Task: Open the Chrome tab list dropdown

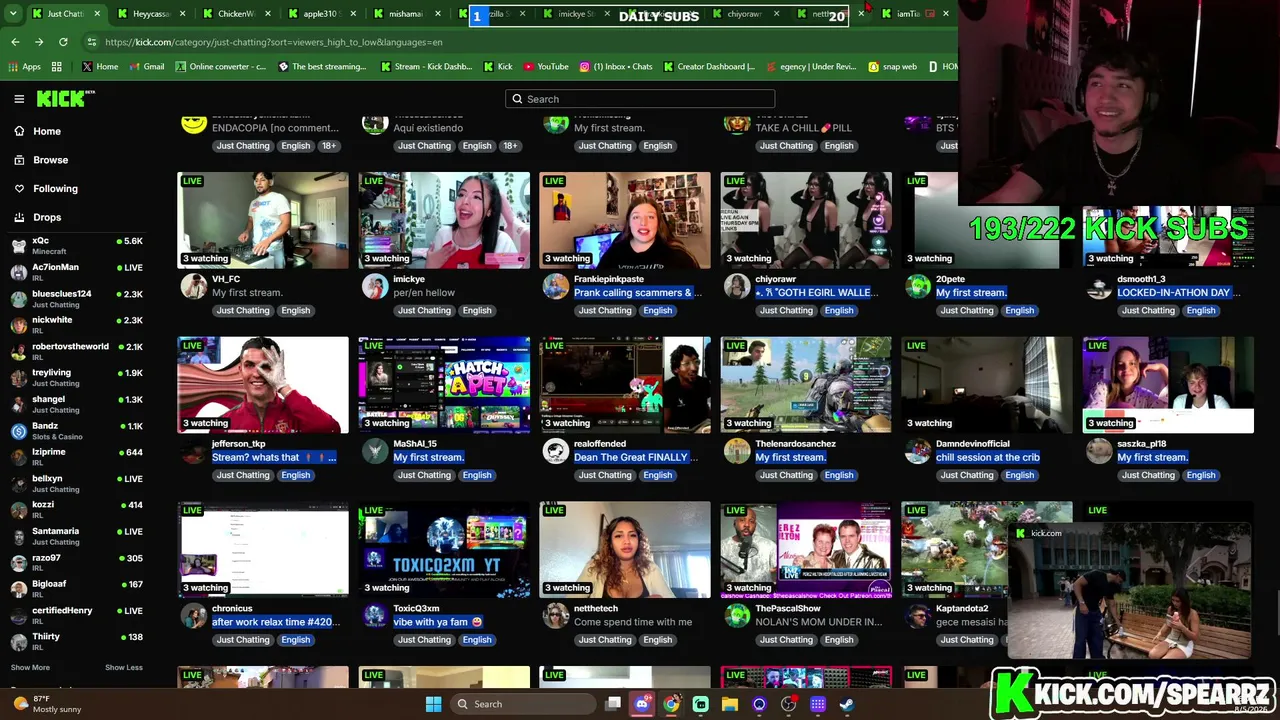Action: (15, 14)
